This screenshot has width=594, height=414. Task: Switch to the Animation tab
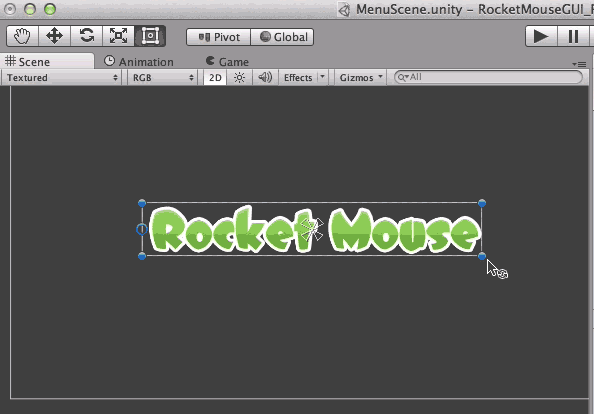tap(139, 62)
